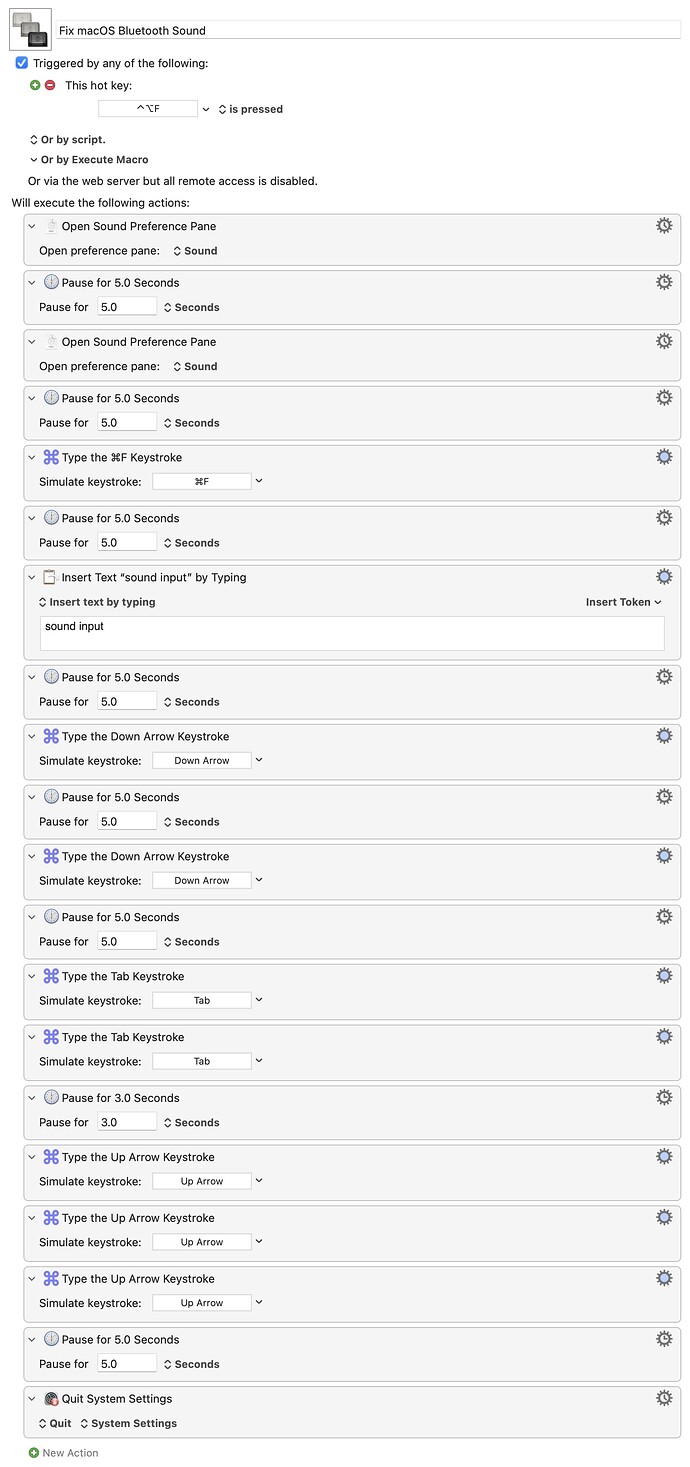Click the green New Action plus icon

coord(34,1452)
